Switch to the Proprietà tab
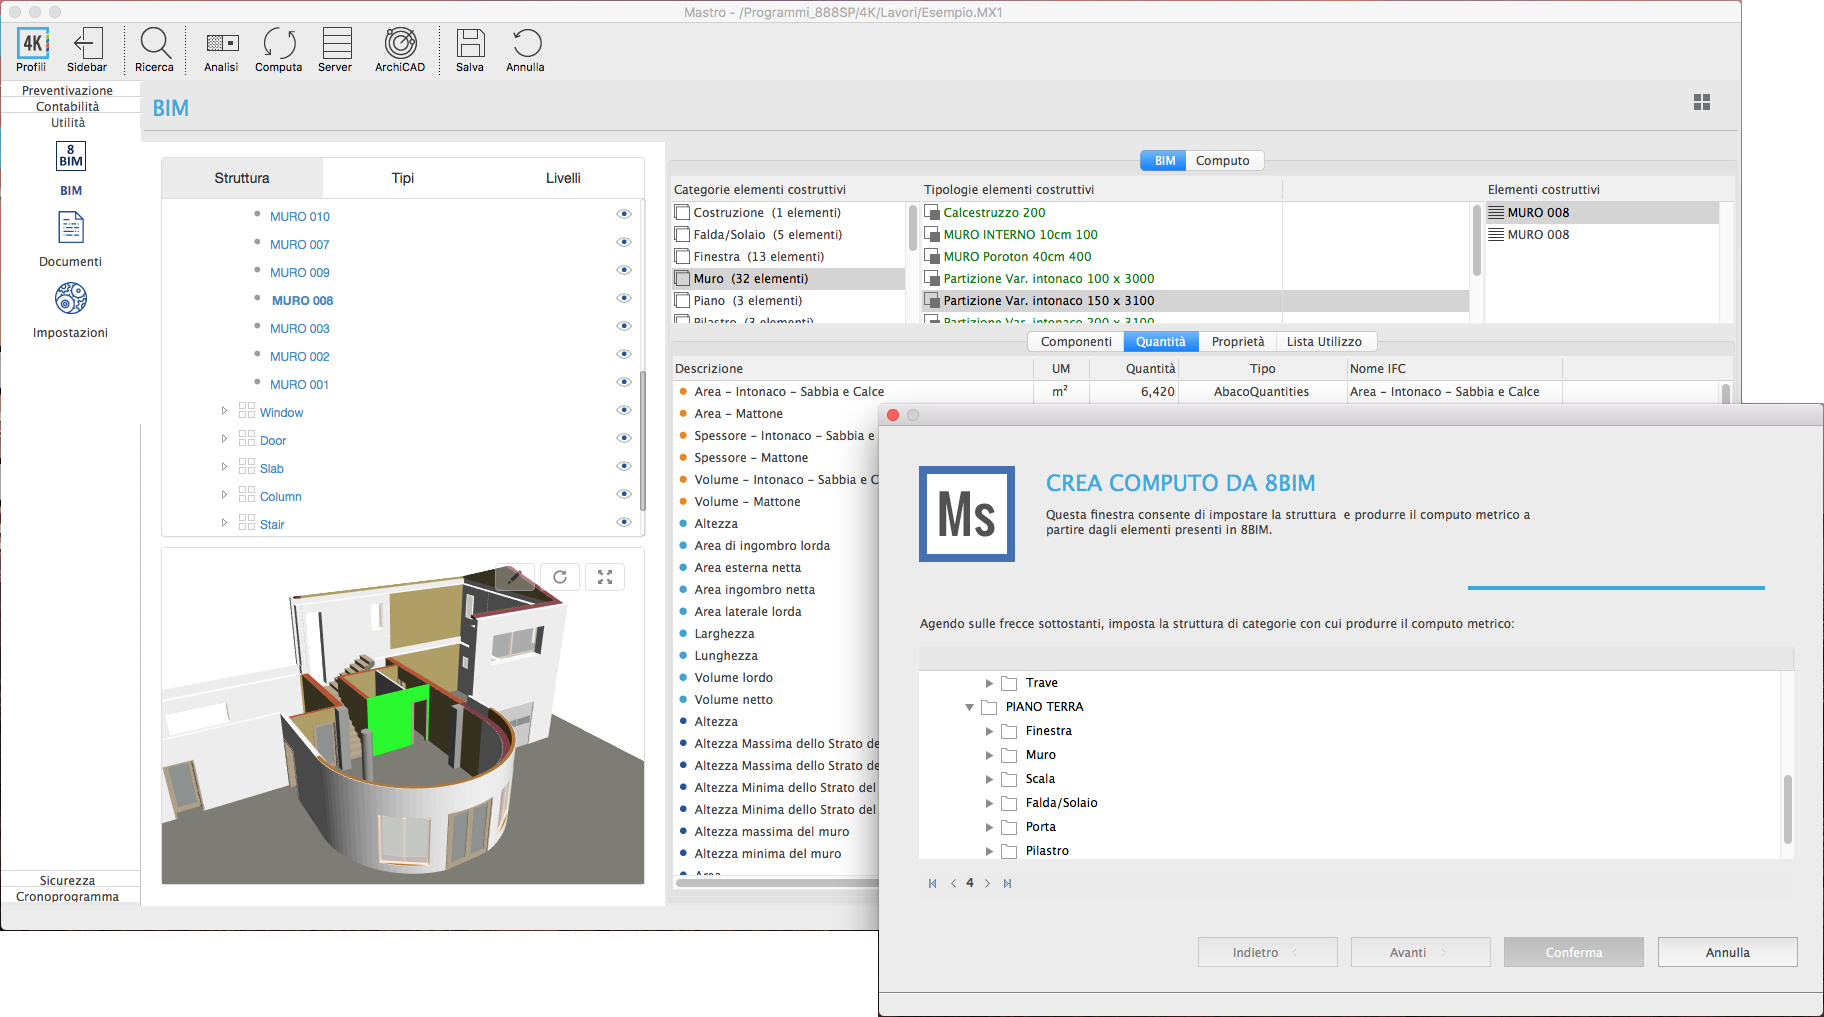The width and height of the screenshot is (1824, 1017). 1237,342
